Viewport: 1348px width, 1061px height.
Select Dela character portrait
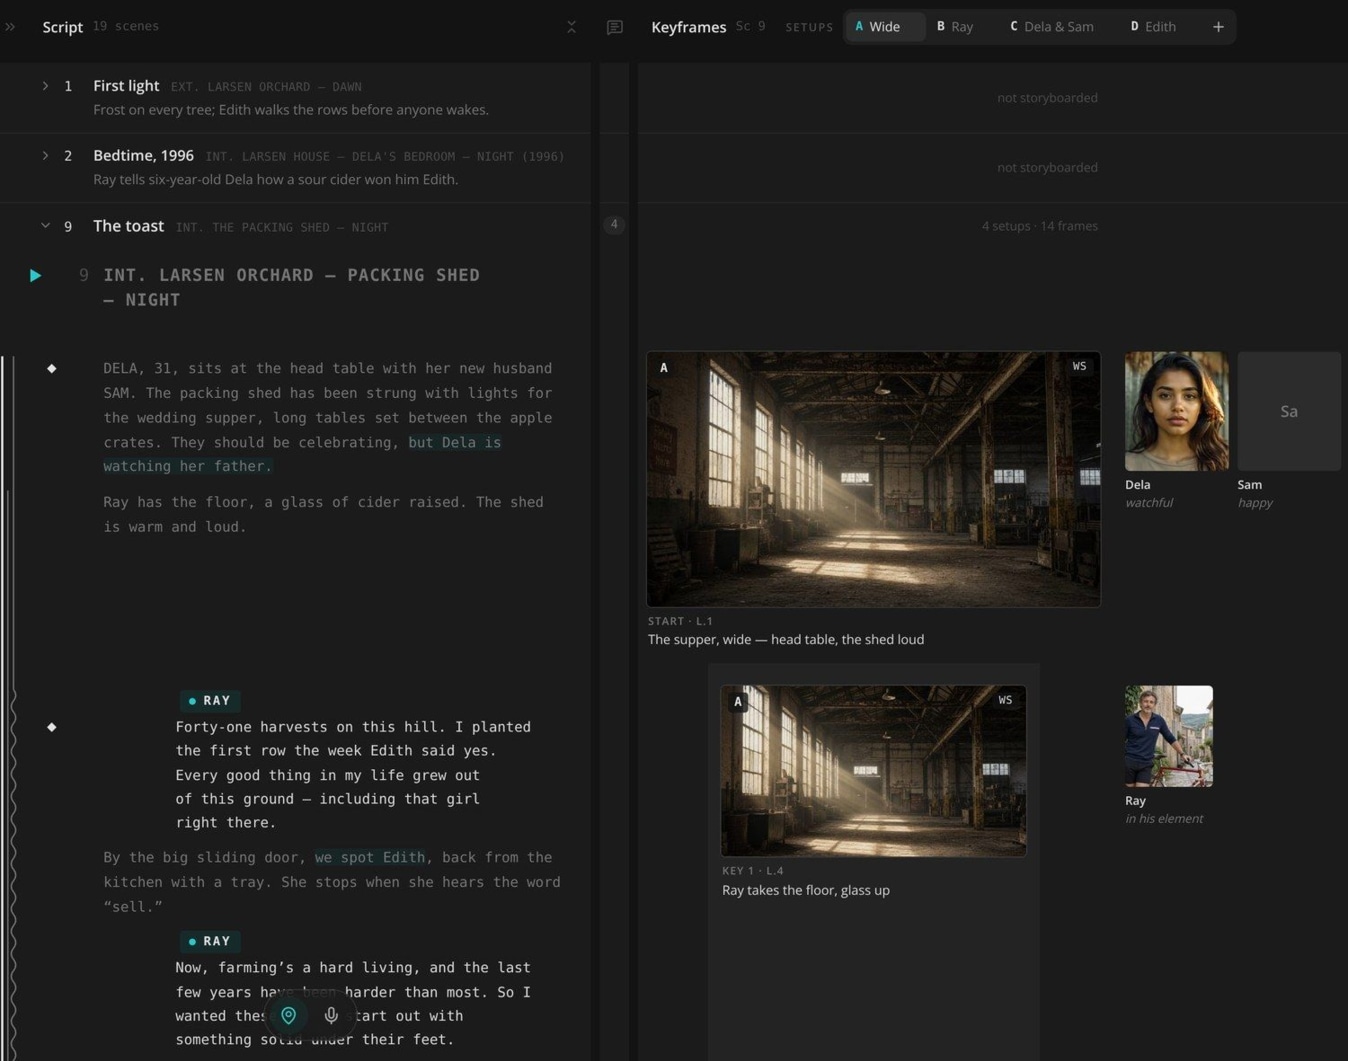(x=1176, y=411)
